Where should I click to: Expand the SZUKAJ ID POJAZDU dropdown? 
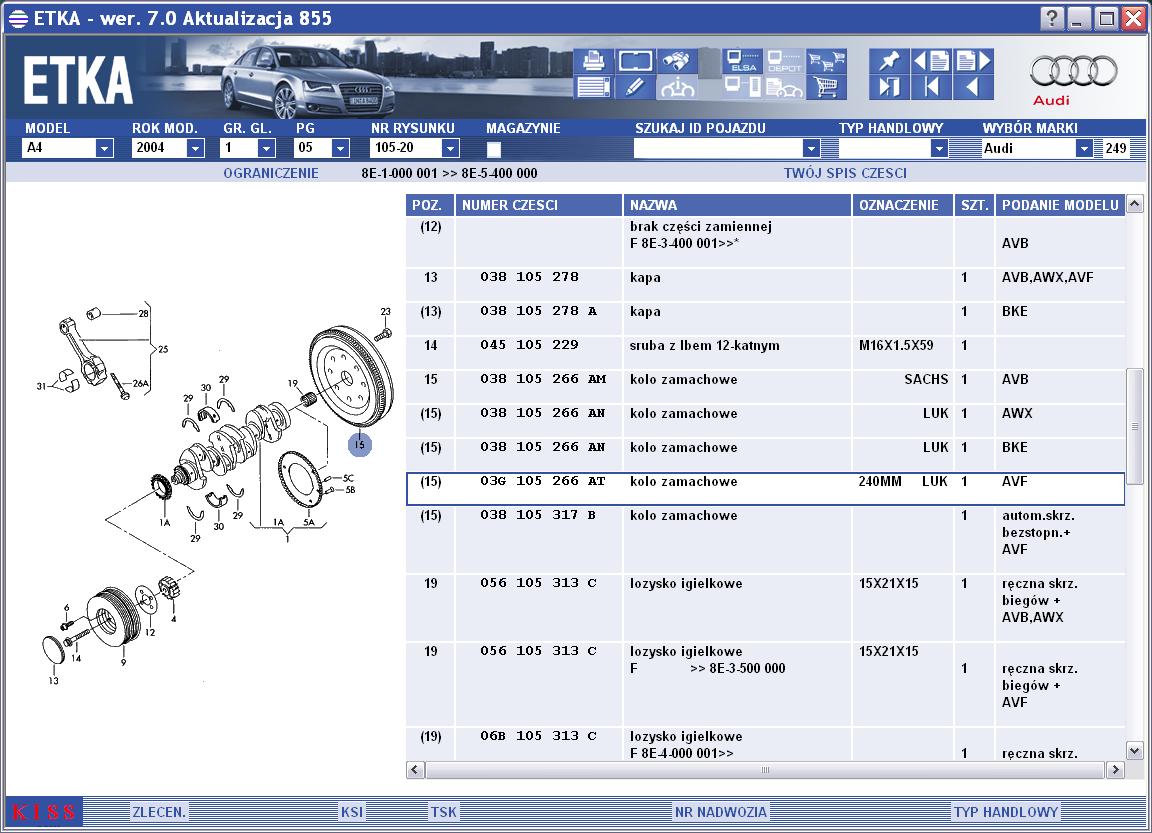811,148
